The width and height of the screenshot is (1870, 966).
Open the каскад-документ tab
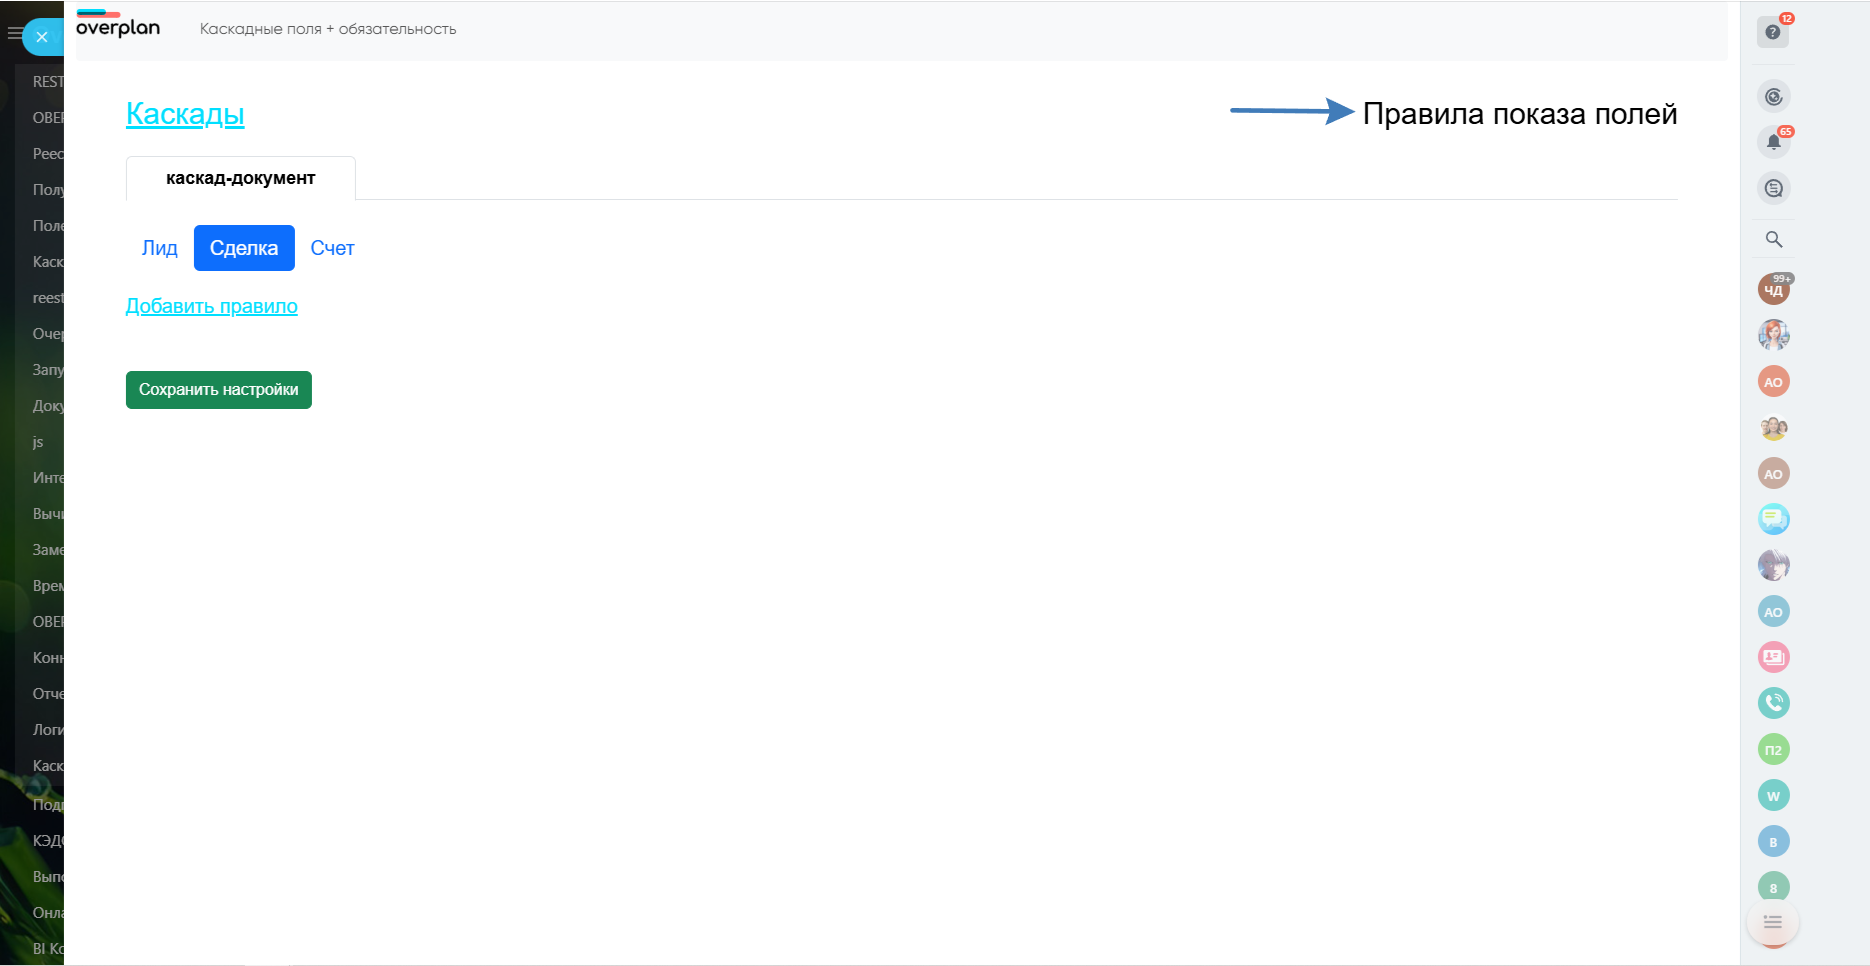pyautogui.click(x=240, y=178)
